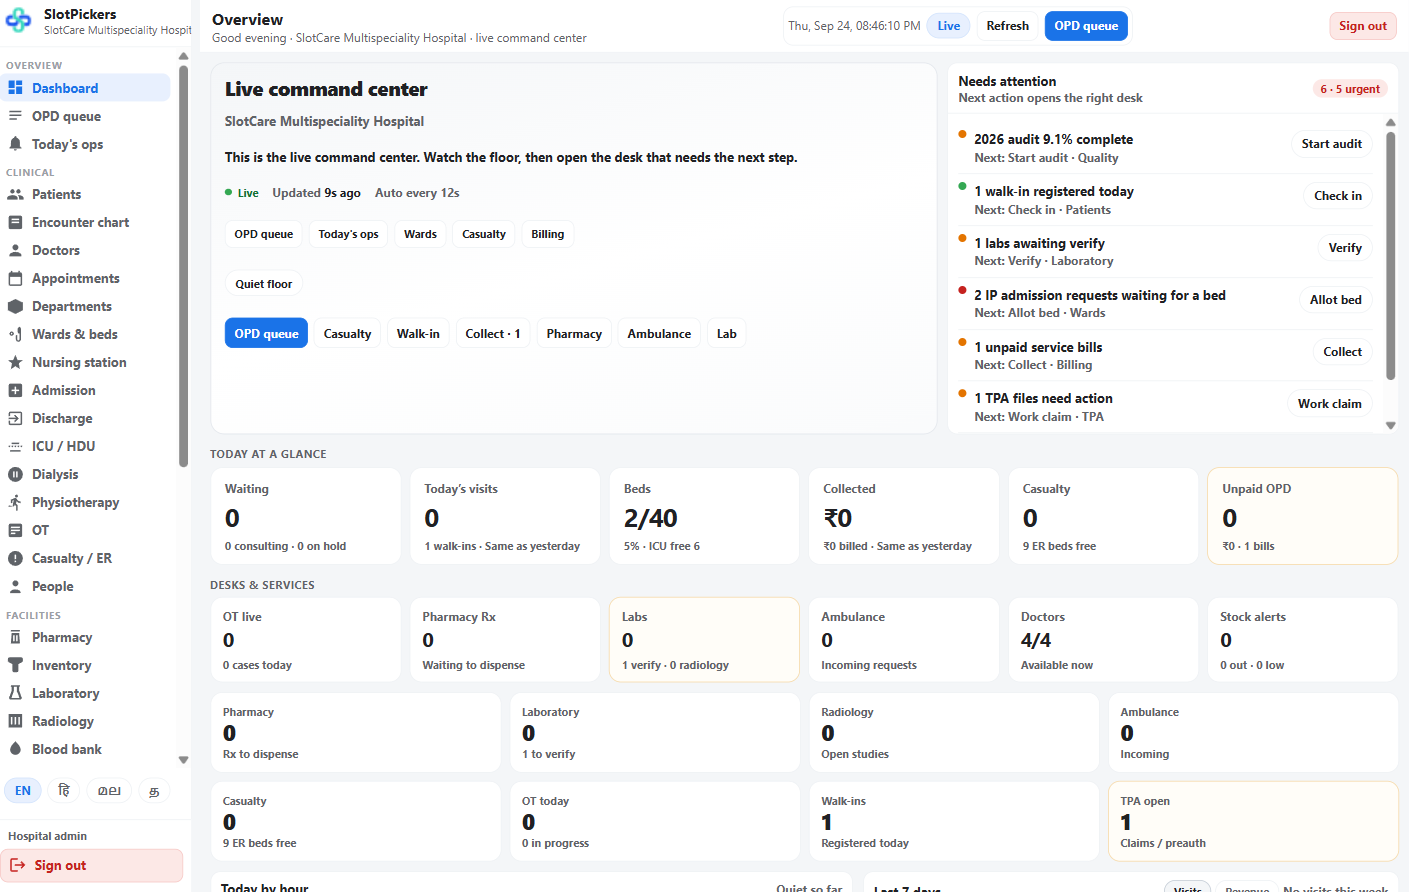Click Start audit button

1331,144
